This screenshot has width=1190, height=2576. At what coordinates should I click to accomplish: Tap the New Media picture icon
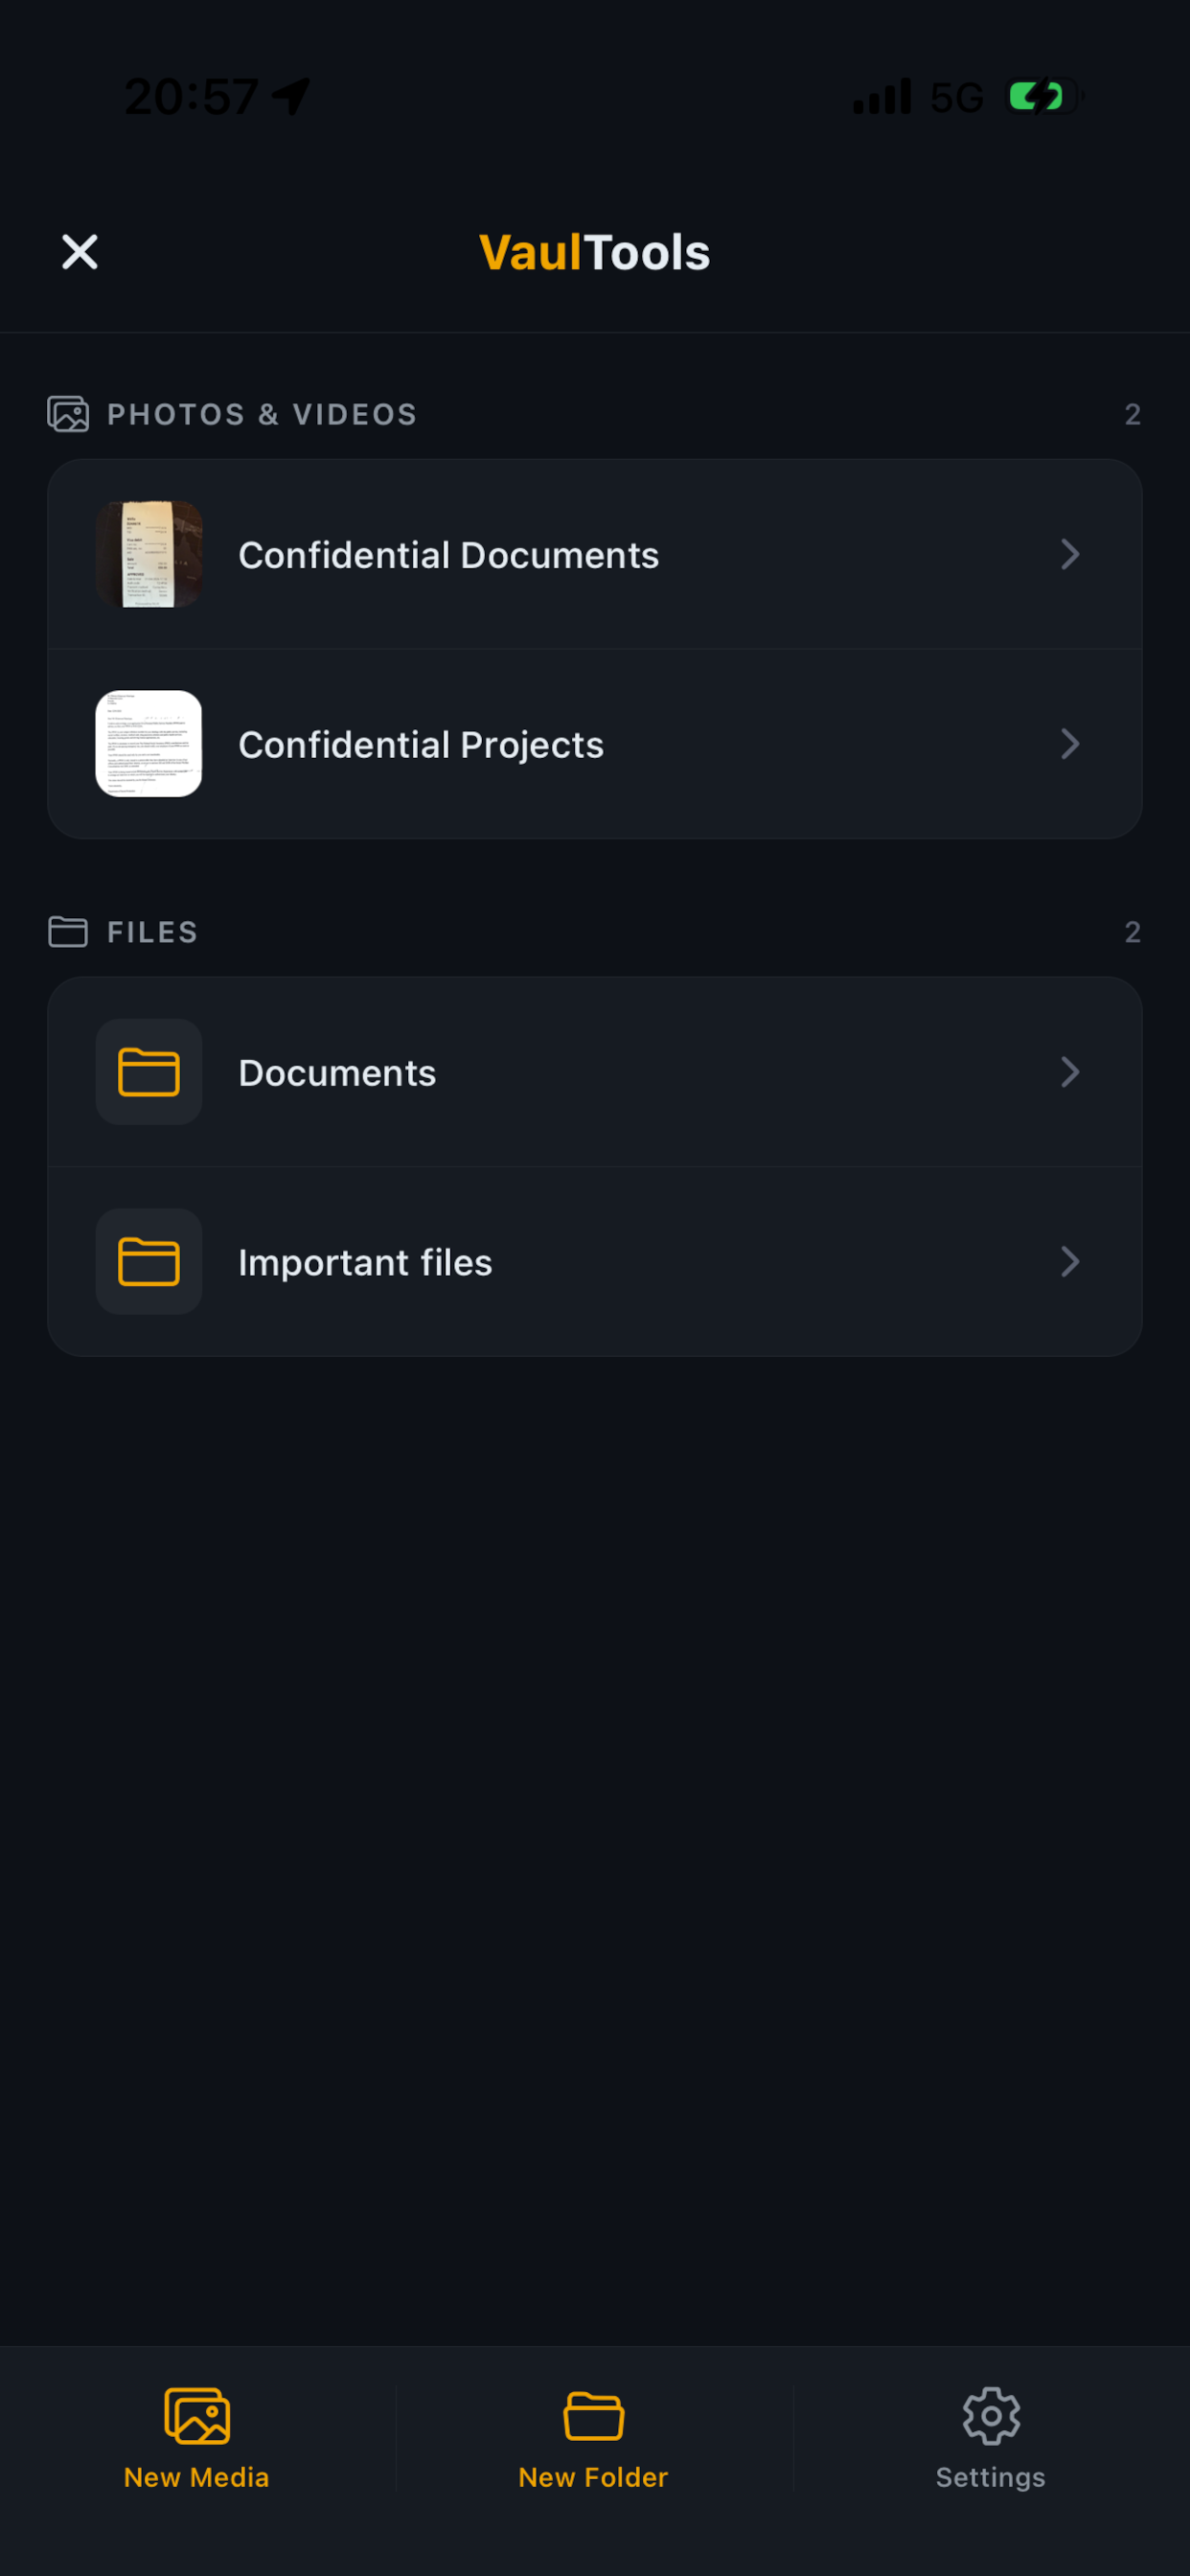point(197,2416)
